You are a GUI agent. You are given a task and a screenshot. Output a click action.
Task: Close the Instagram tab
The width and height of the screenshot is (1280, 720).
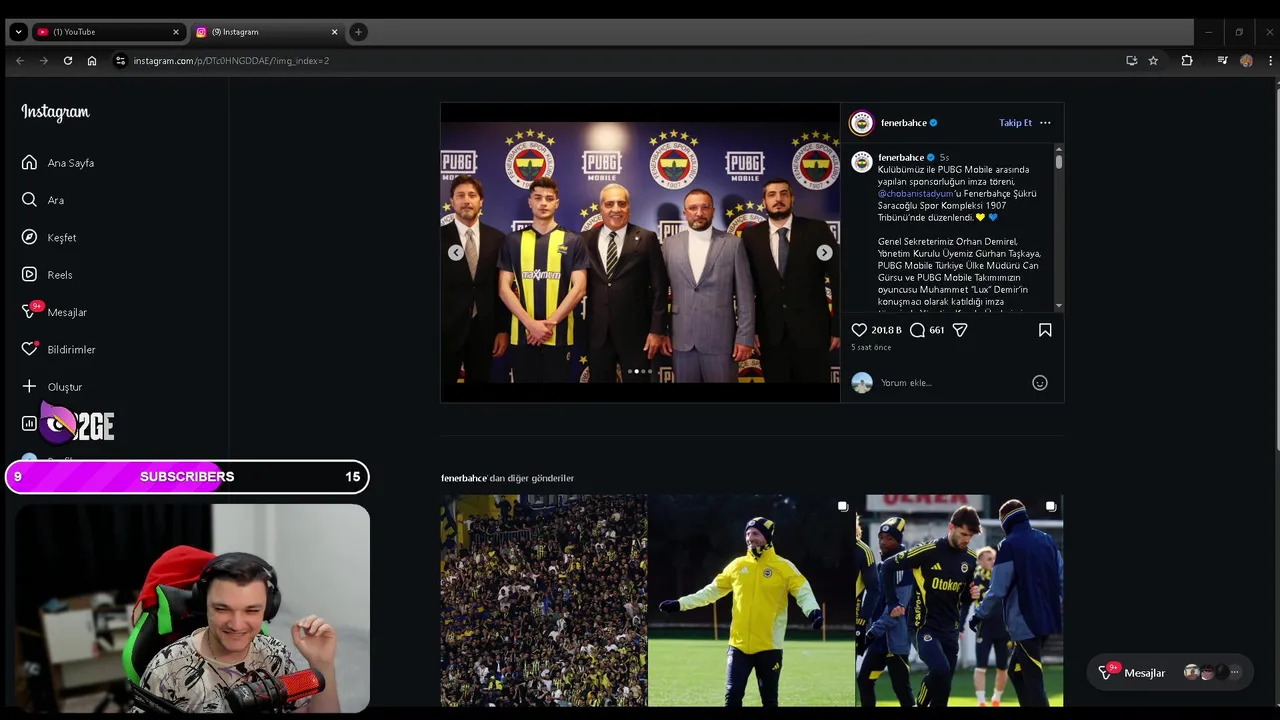[334, 32]
